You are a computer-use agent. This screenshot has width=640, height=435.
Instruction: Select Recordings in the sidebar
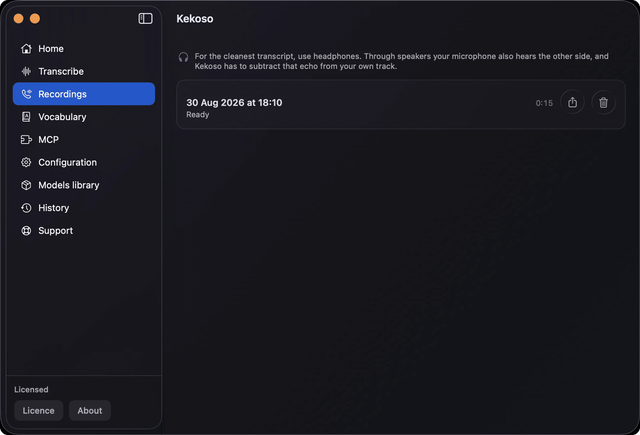[x=84, y=94]
